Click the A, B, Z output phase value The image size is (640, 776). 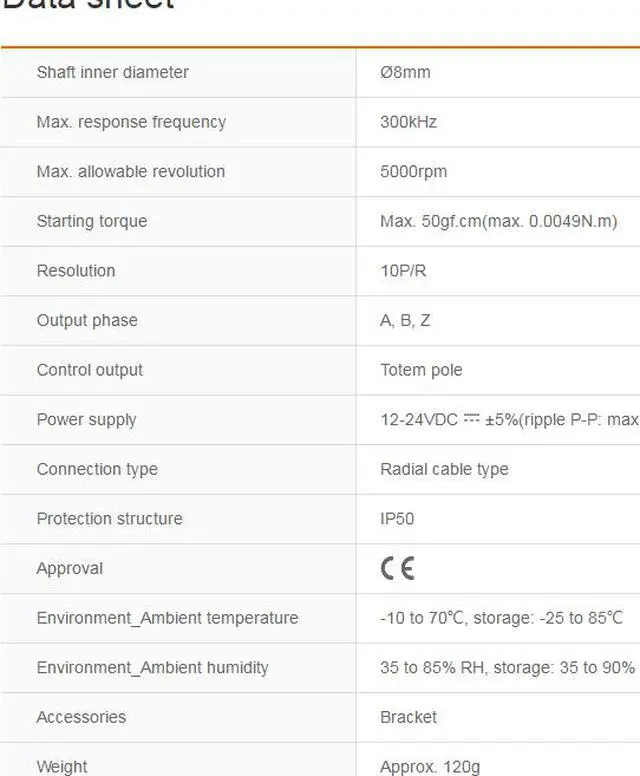[x=405, y=320]
